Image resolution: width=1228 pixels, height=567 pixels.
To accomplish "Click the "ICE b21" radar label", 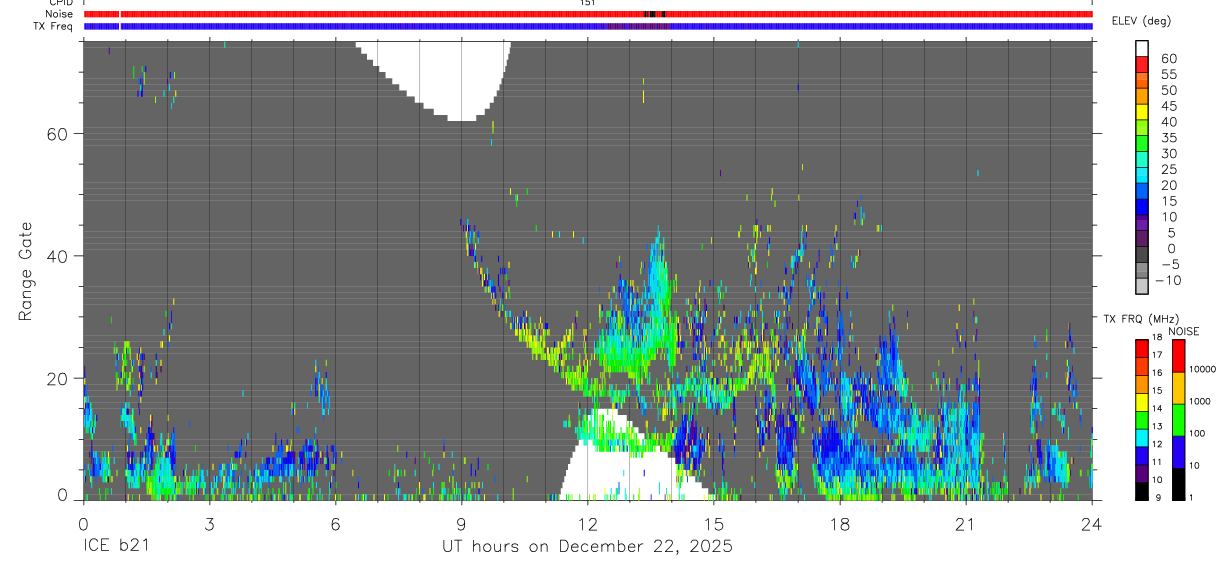I will coord(115,547).
